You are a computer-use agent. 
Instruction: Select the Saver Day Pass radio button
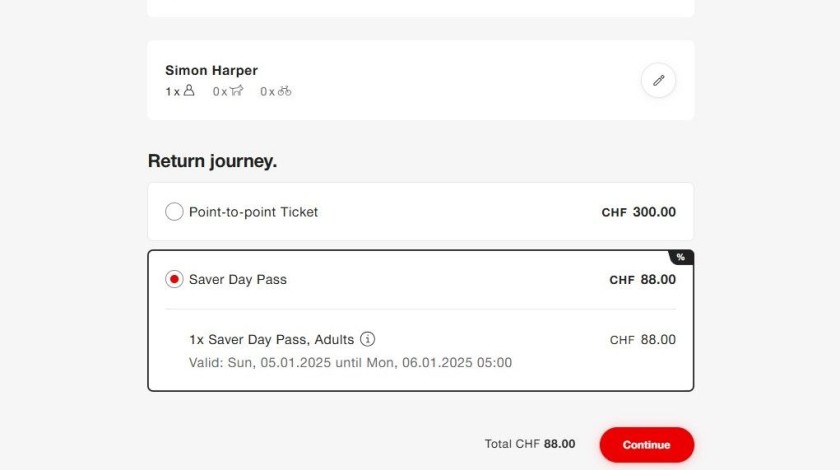click(174, 280)
